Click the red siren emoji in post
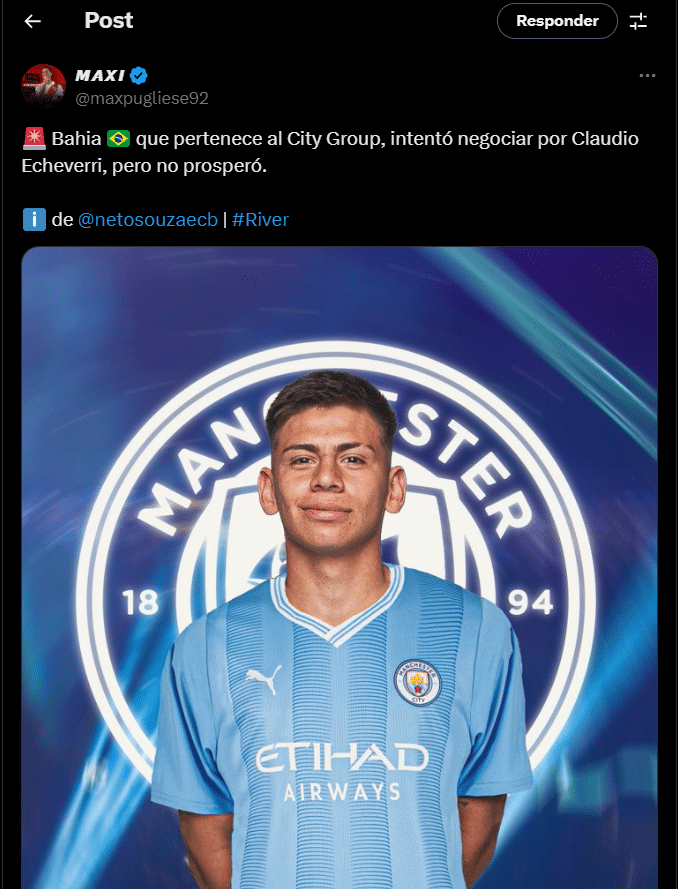 coord(34,139)
